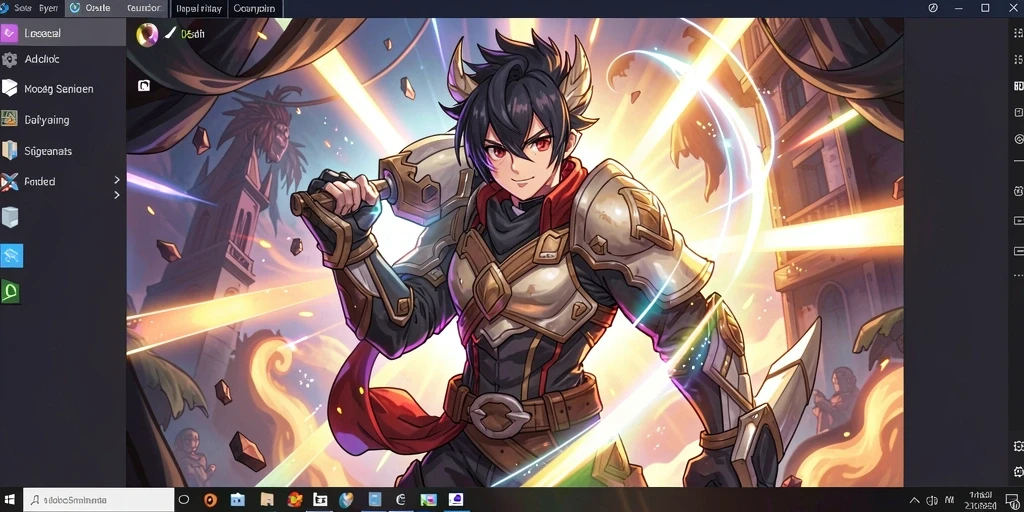Open the Coampim tab

point(253,8)
